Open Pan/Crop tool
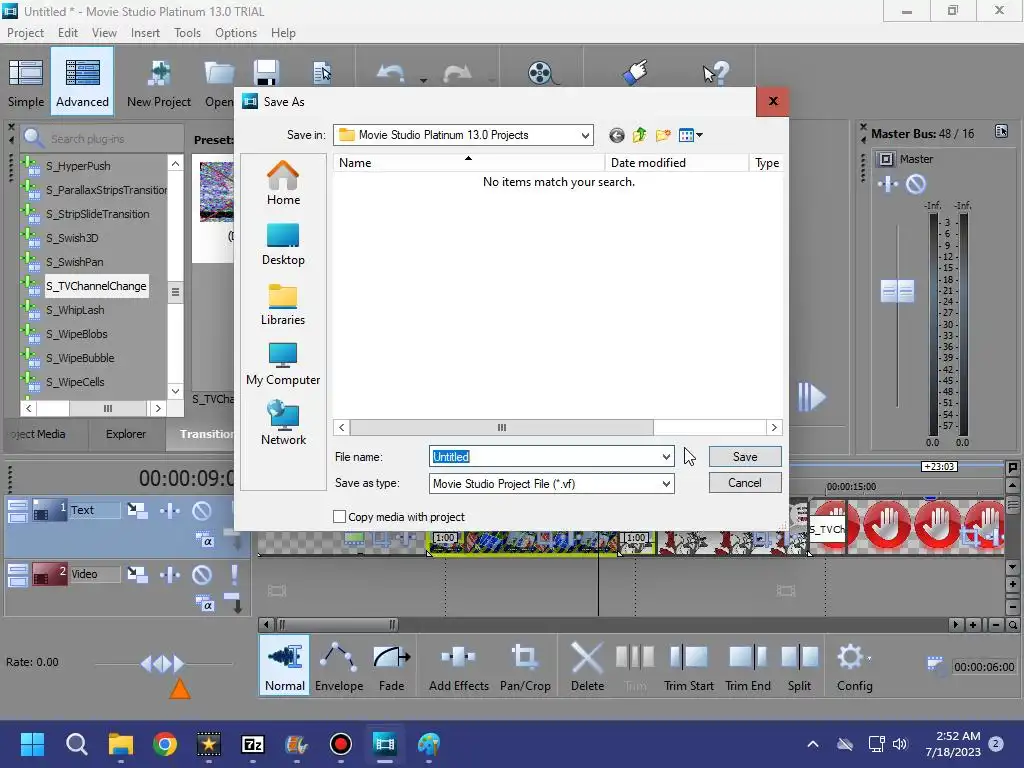The height and width of the screenshot is (768, 1024). (525, 667)
